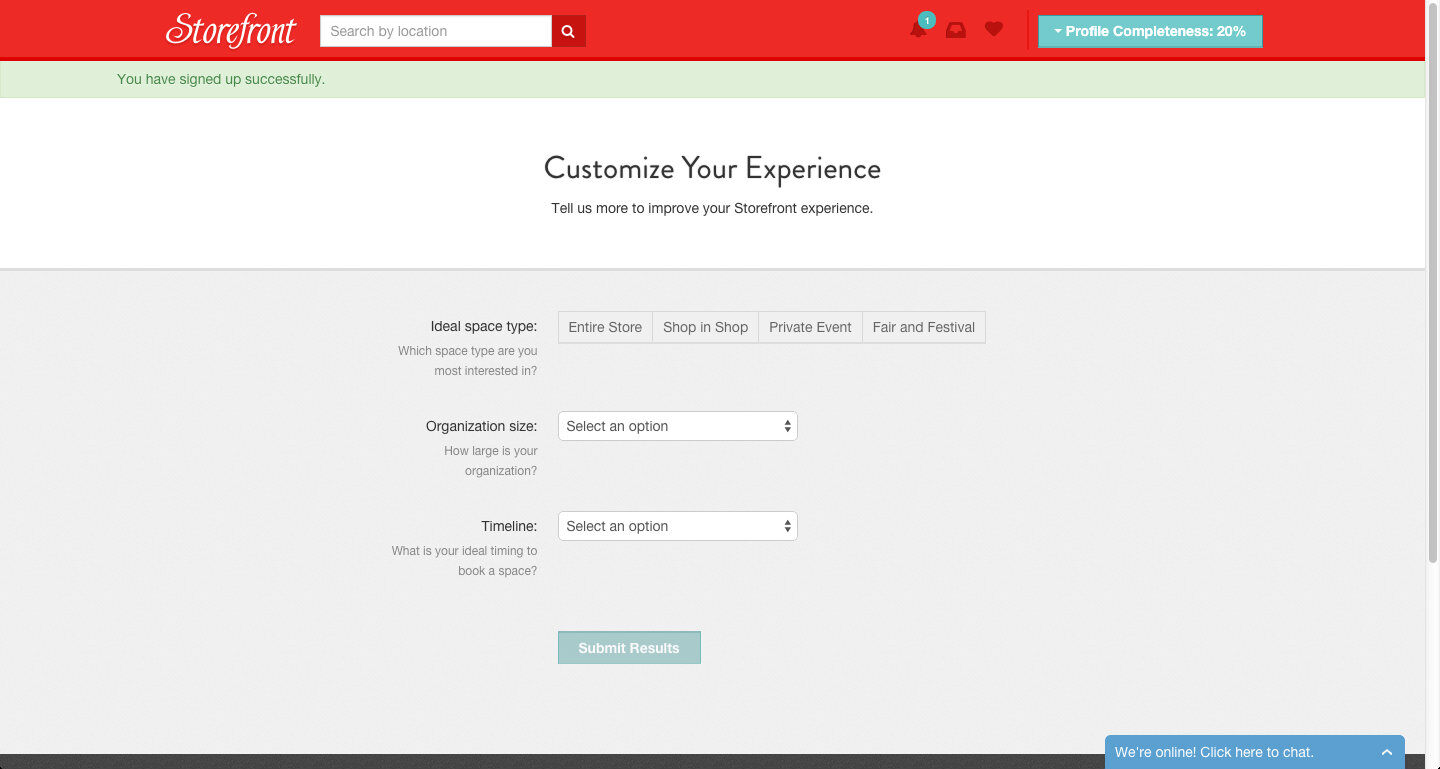Image resolution: width=1440 pixels, height=769 pixels.
Task: Open the Organization size dropdown
Action: (x=677, y=426)
